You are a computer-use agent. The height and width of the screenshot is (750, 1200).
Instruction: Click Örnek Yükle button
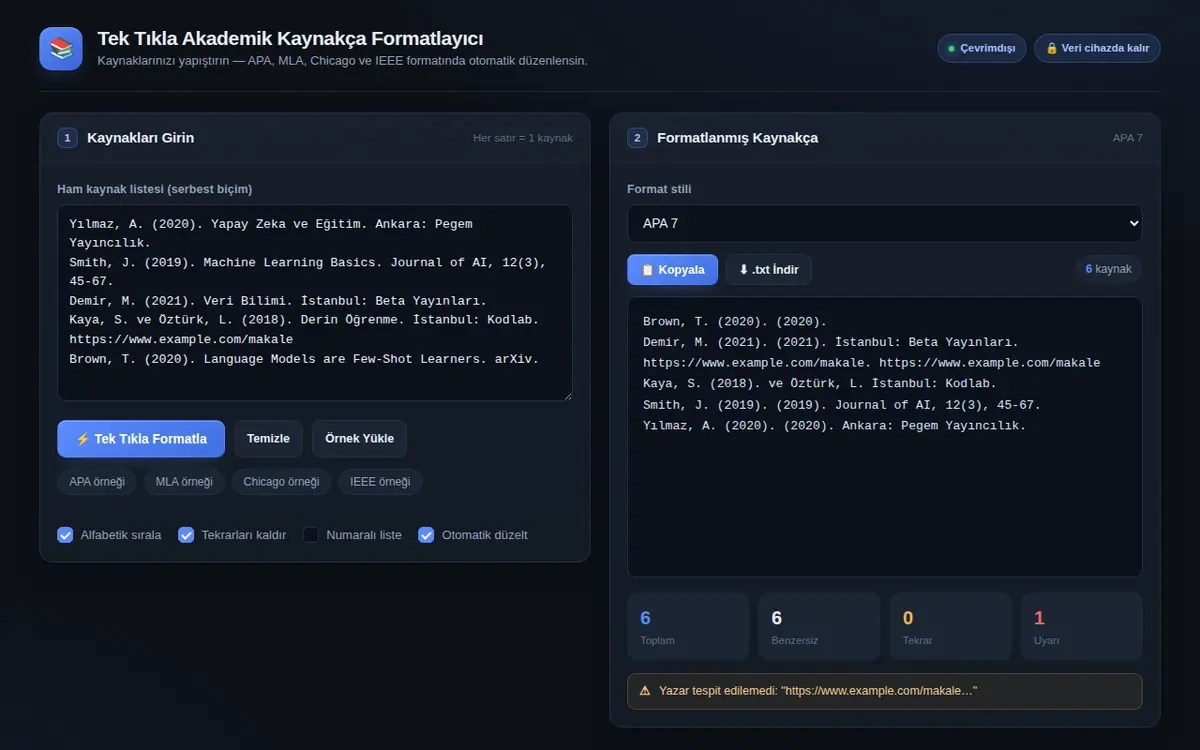pyautogui.click(x=359, y=439)
